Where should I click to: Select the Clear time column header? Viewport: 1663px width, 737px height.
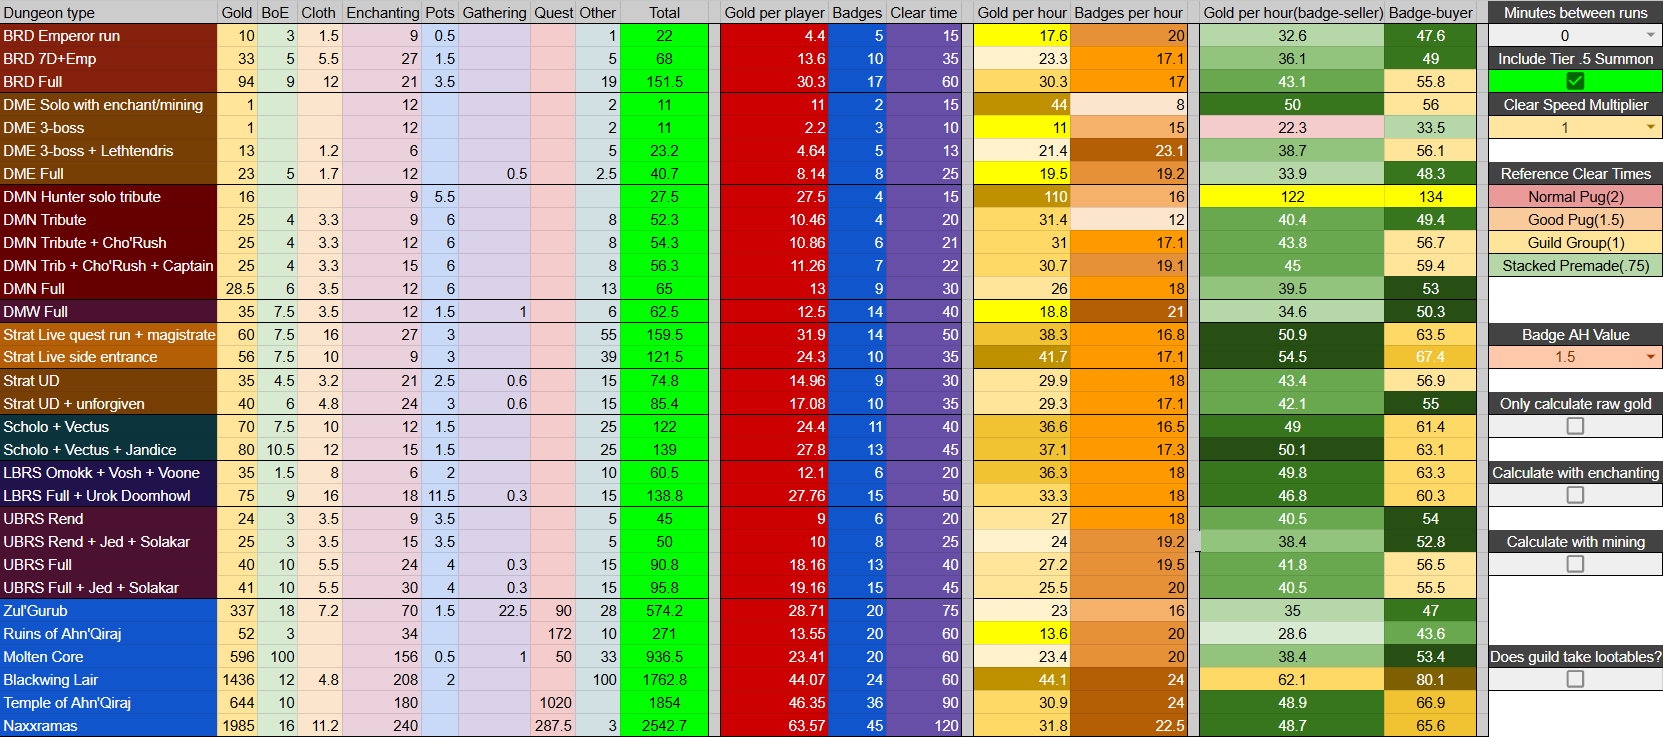924,13
